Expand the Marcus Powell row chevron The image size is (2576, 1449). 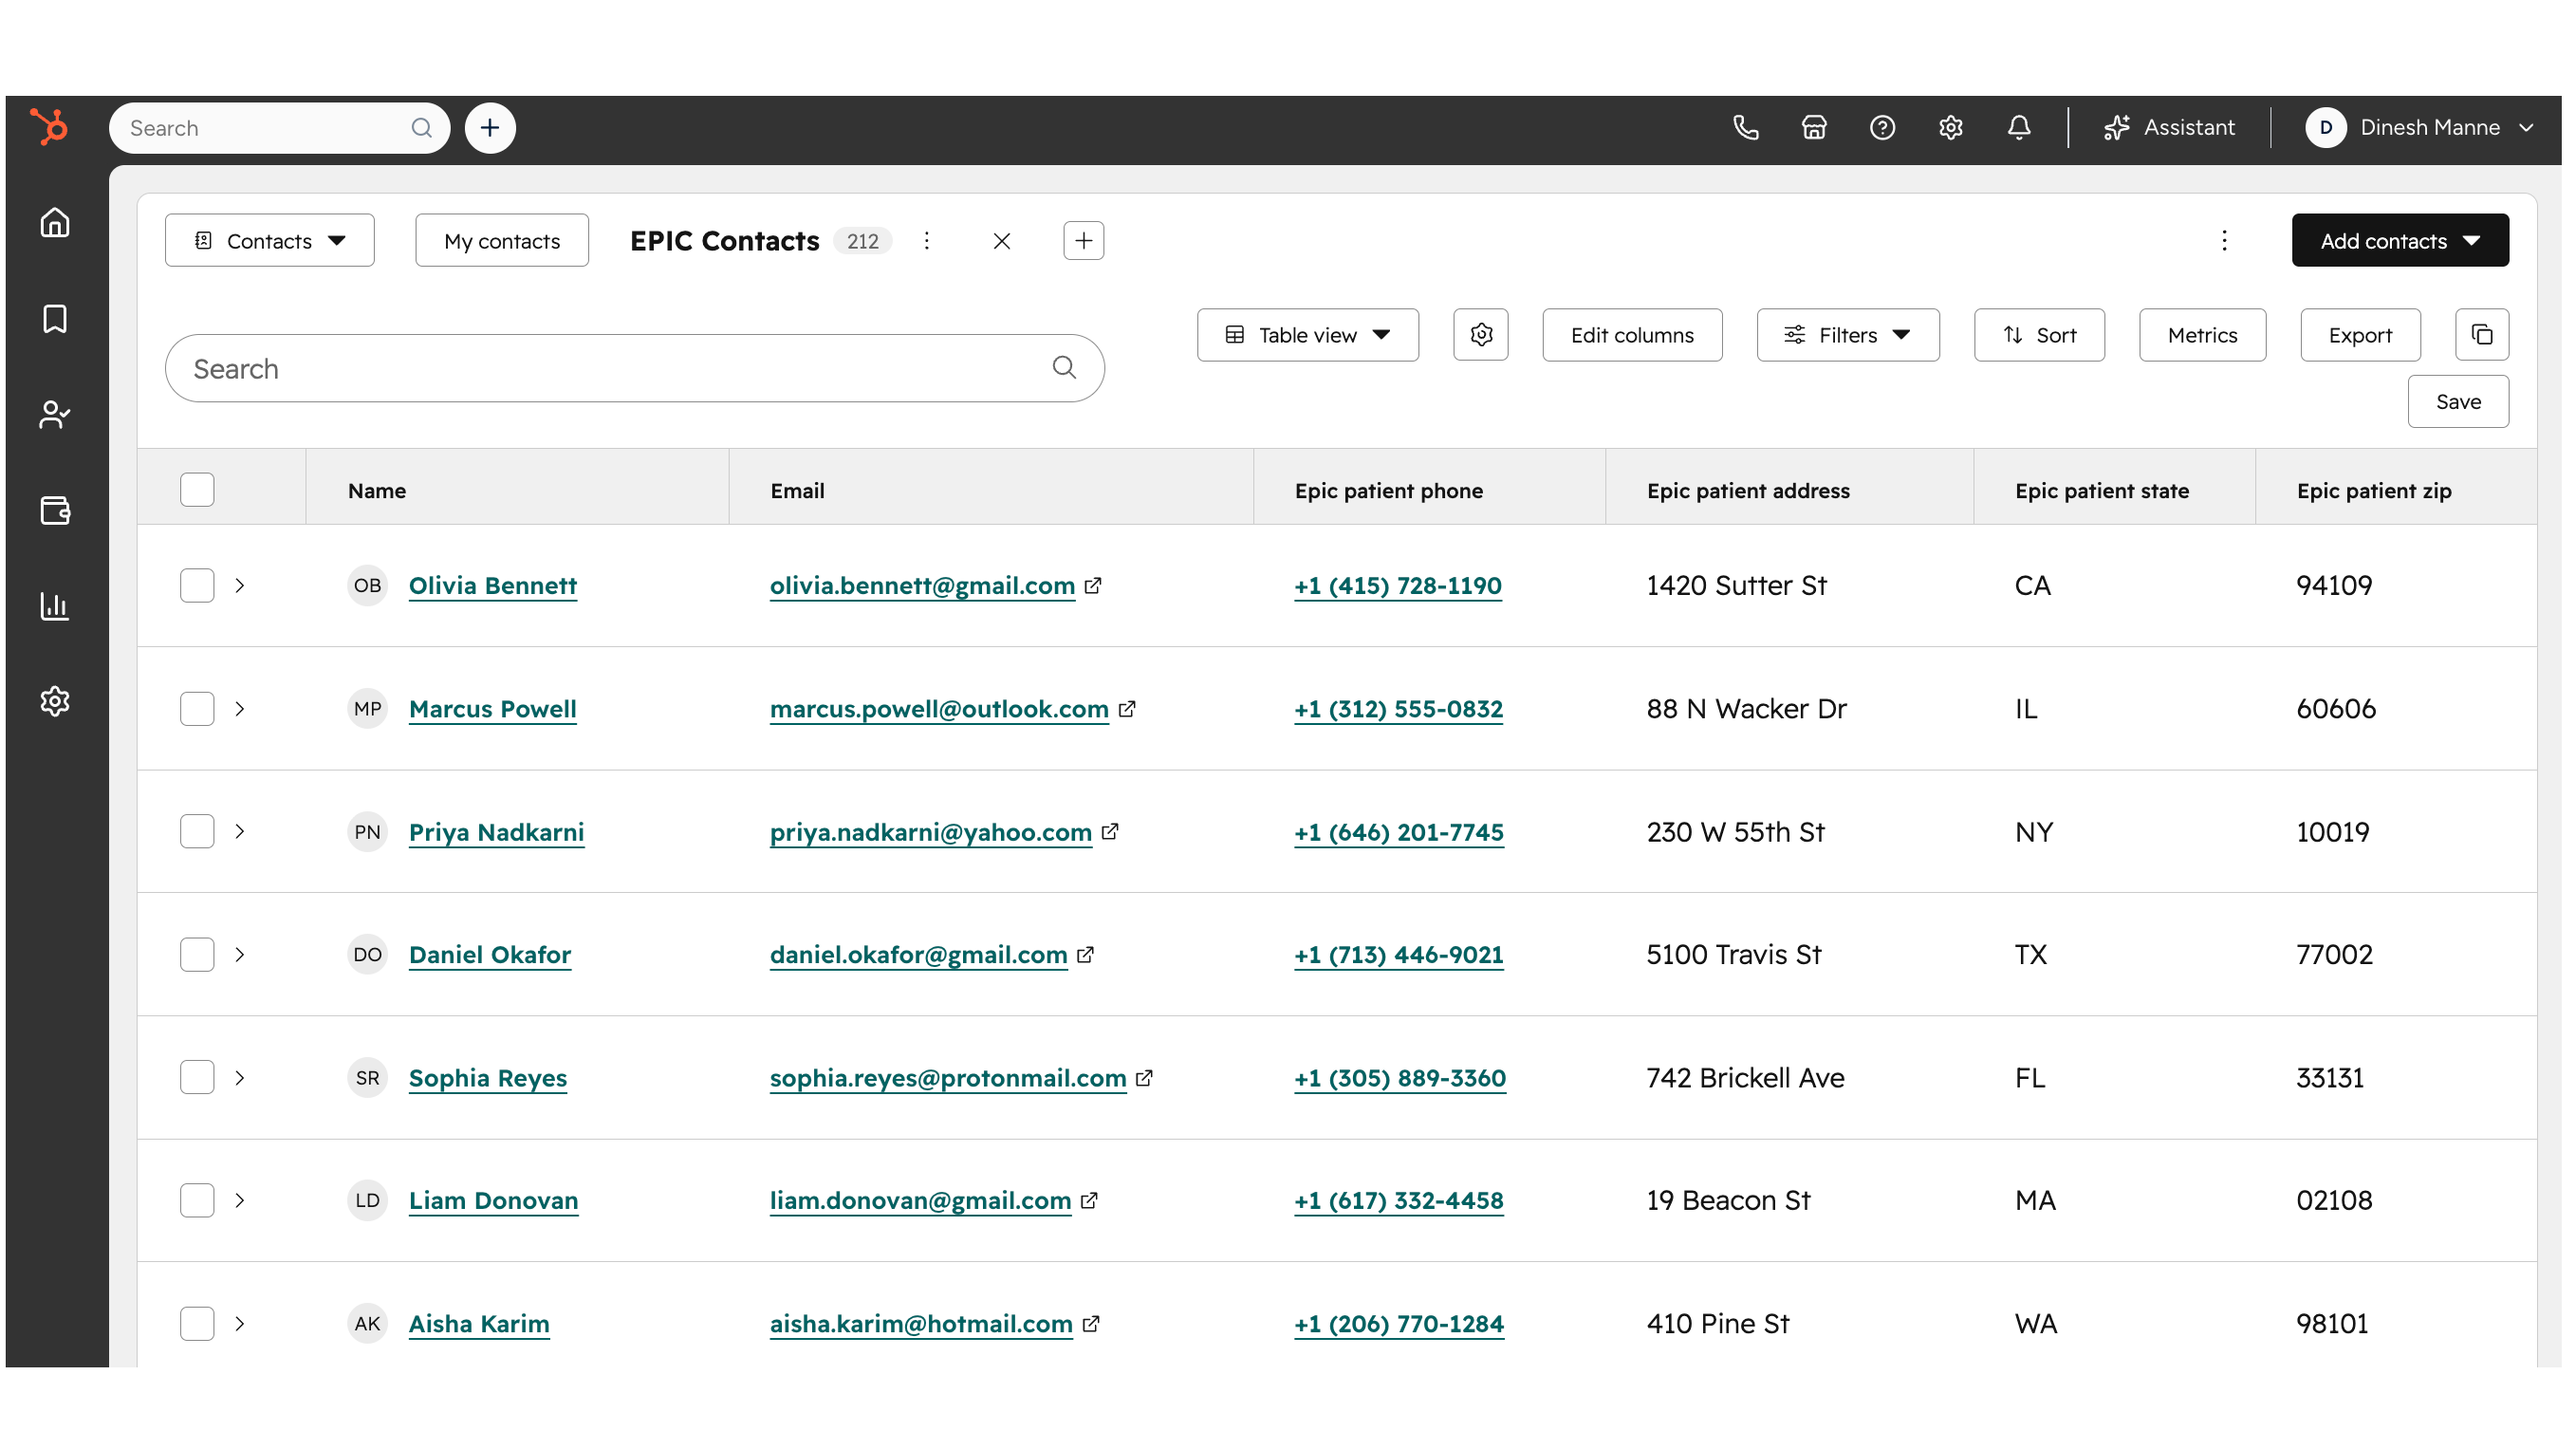pos(240,709)
